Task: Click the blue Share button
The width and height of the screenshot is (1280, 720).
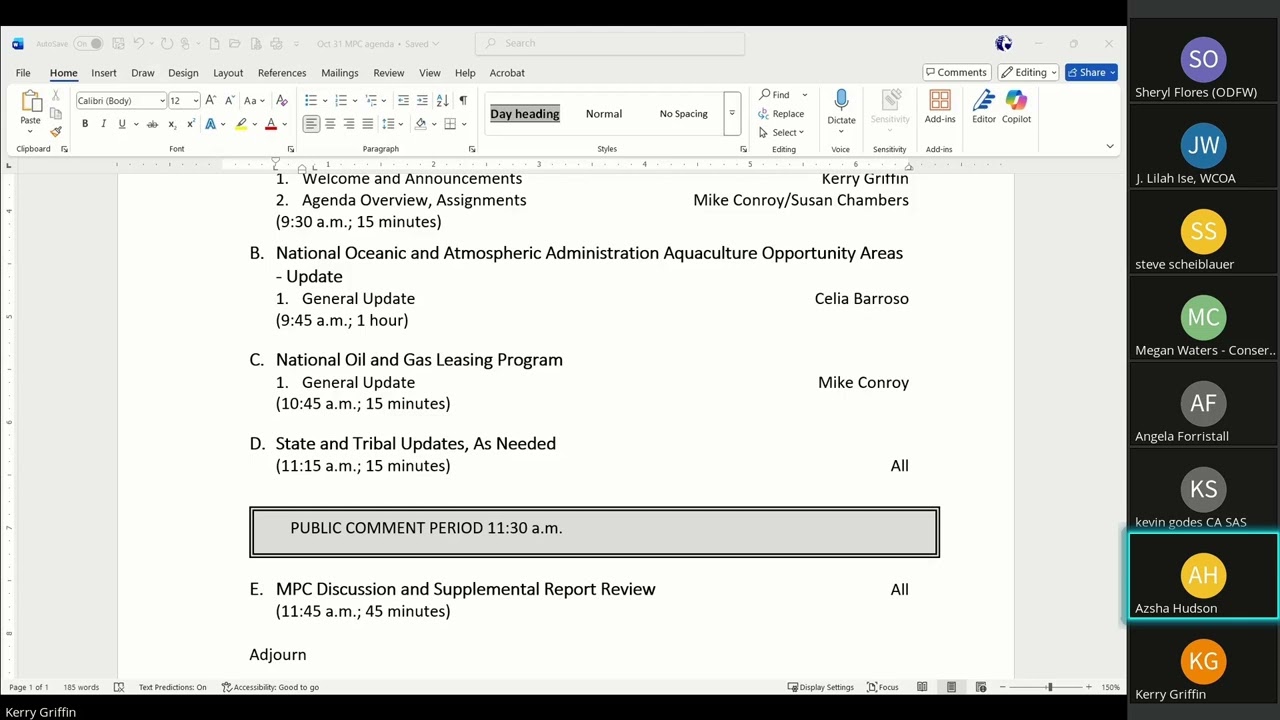Action: [1091, 72]
